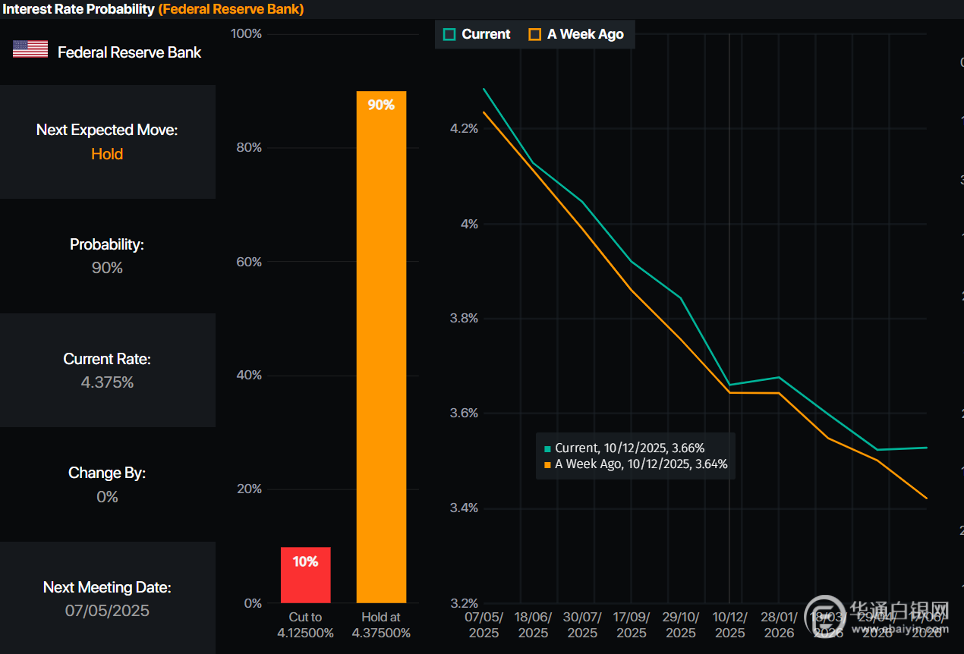Click the US flag icon

[30, 49]
